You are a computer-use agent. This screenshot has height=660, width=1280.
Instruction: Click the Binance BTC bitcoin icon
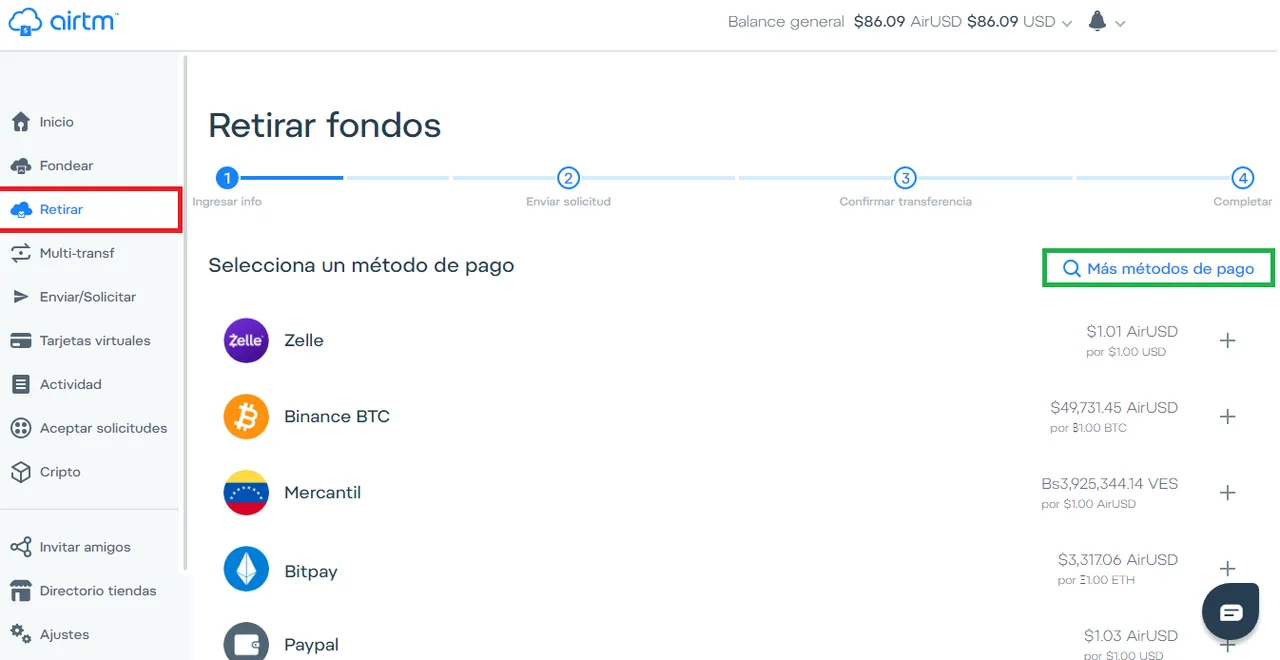[246, 416]
